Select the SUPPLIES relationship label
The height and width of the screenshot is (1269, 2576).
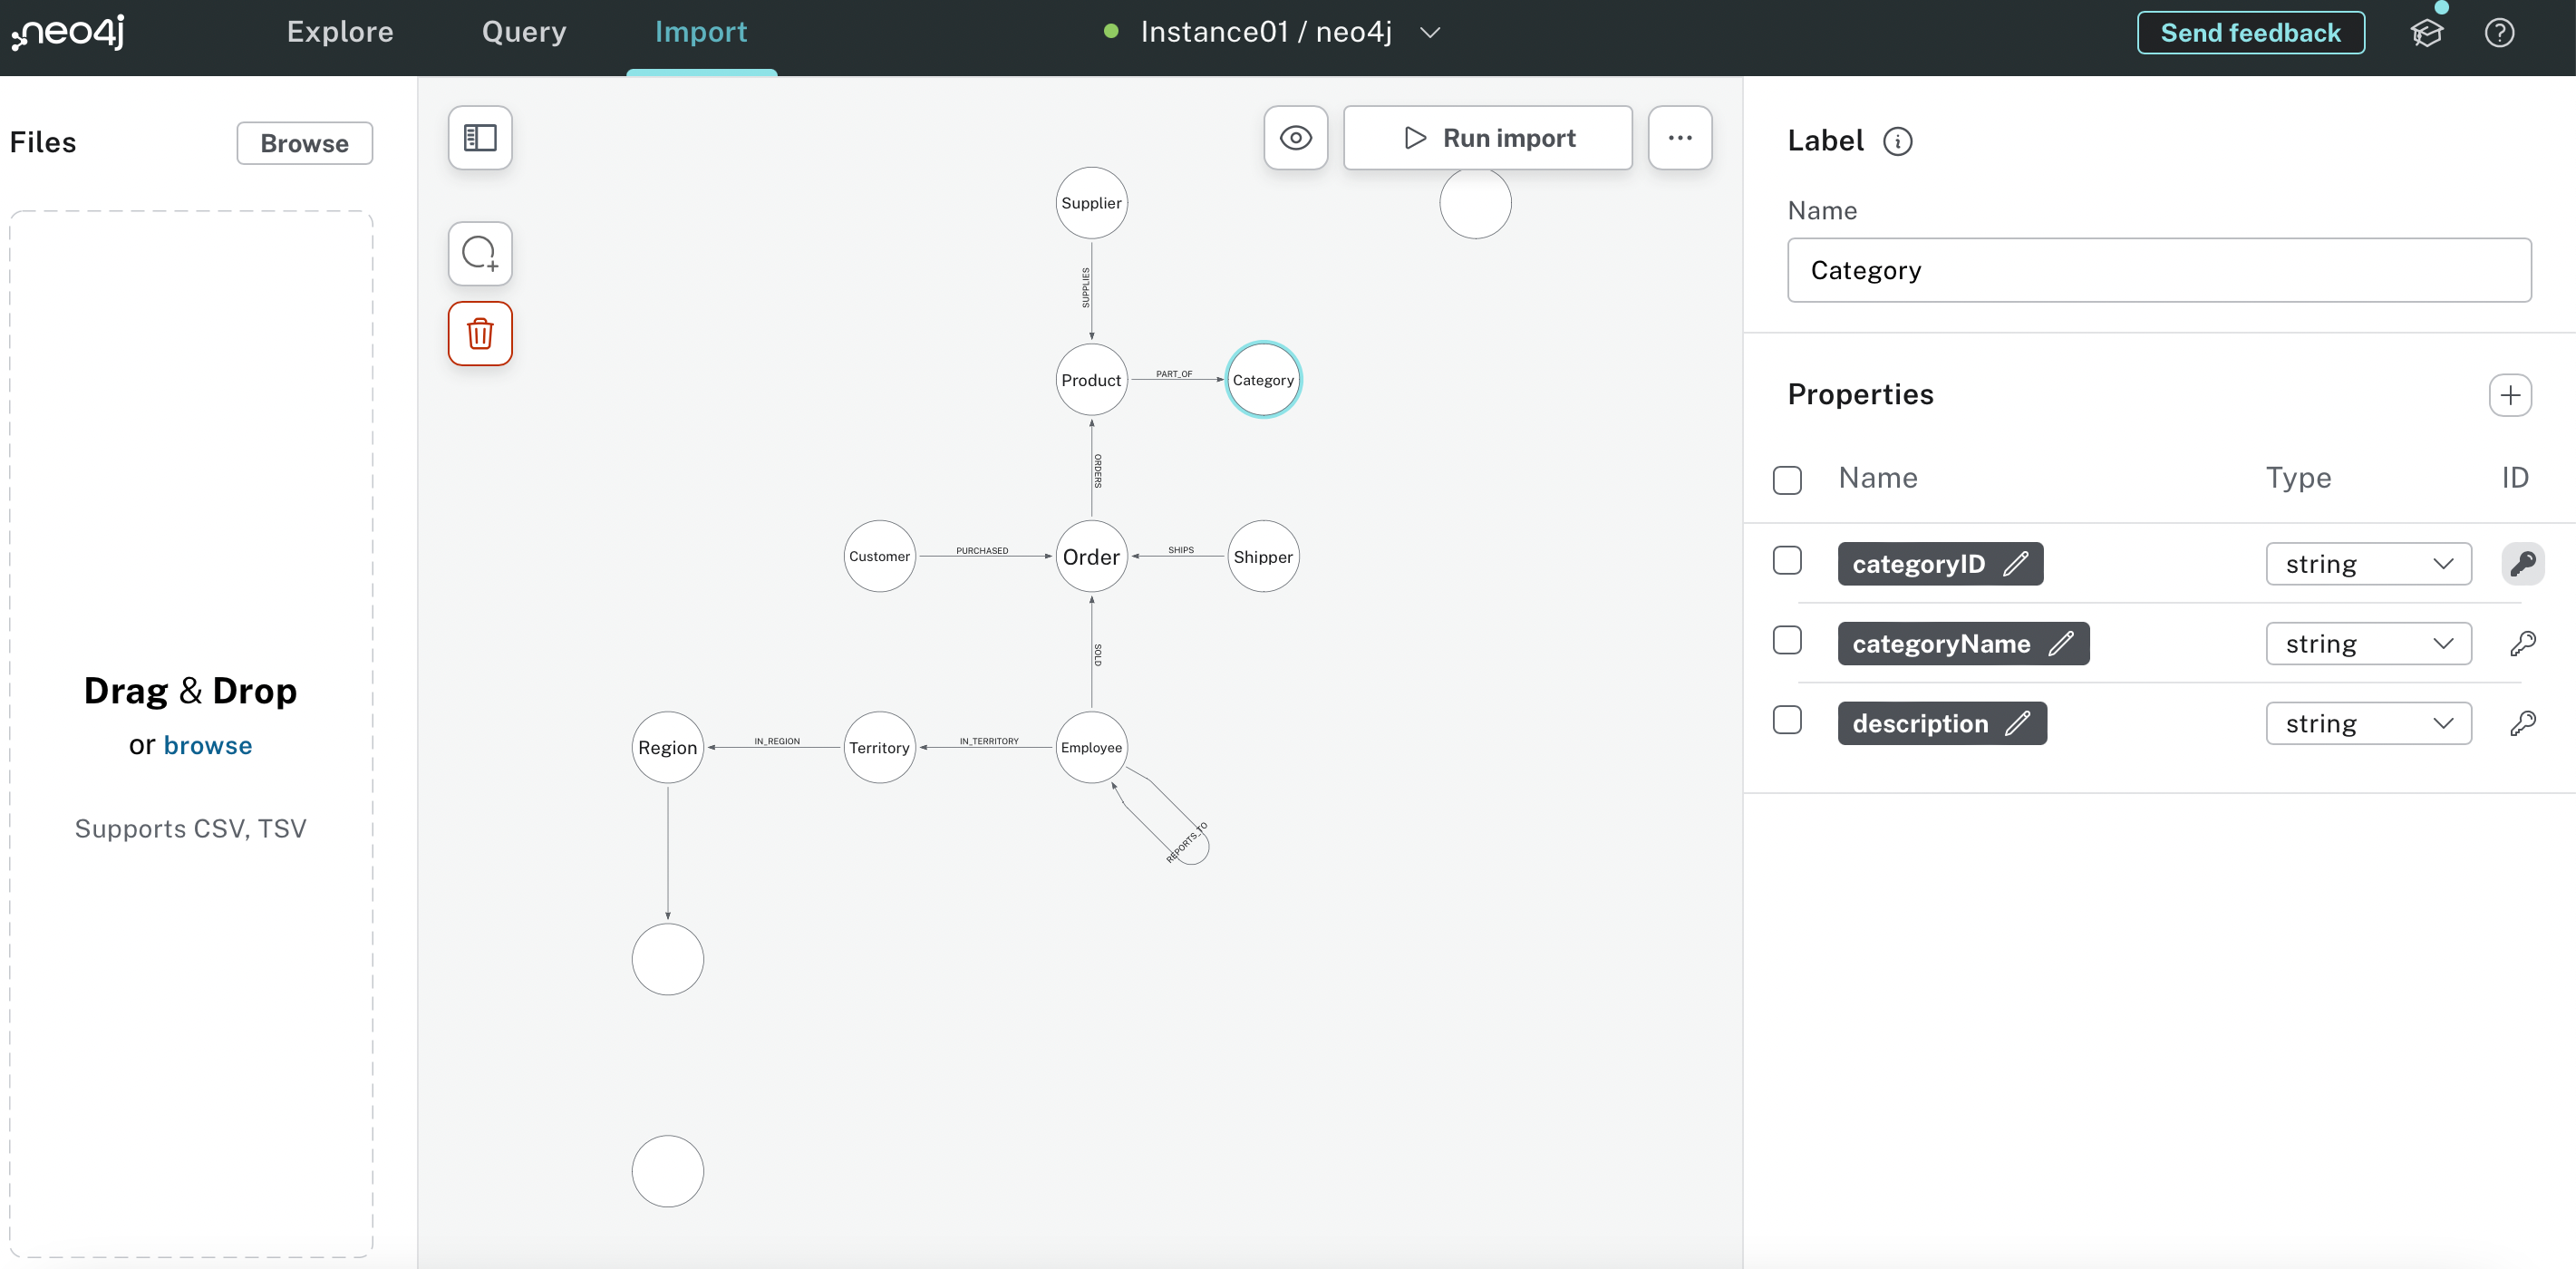point(1085,287)
